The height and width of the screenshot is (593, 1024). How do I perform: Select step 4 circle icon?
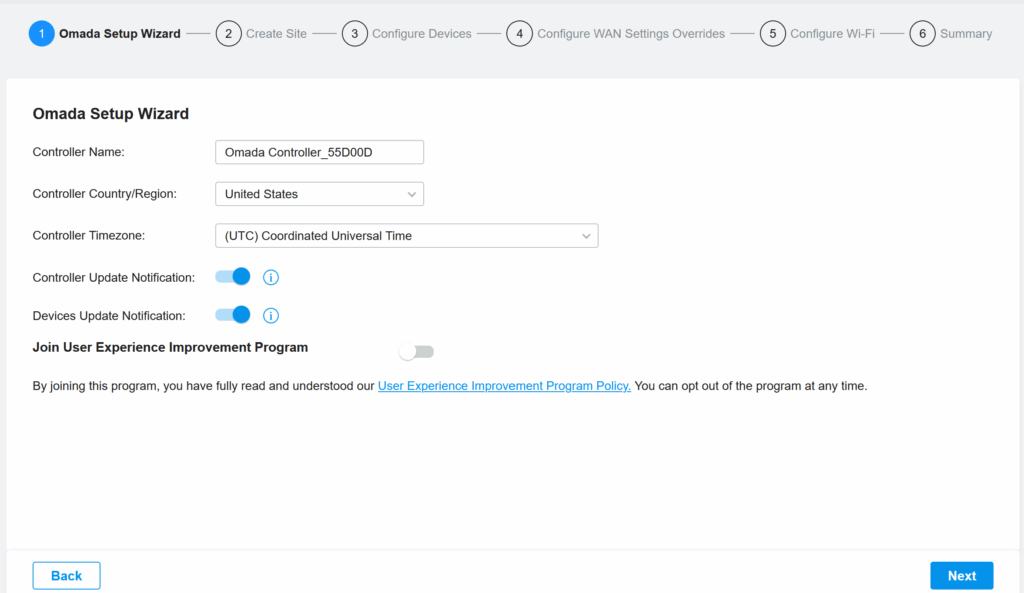[x=519, y=33]
